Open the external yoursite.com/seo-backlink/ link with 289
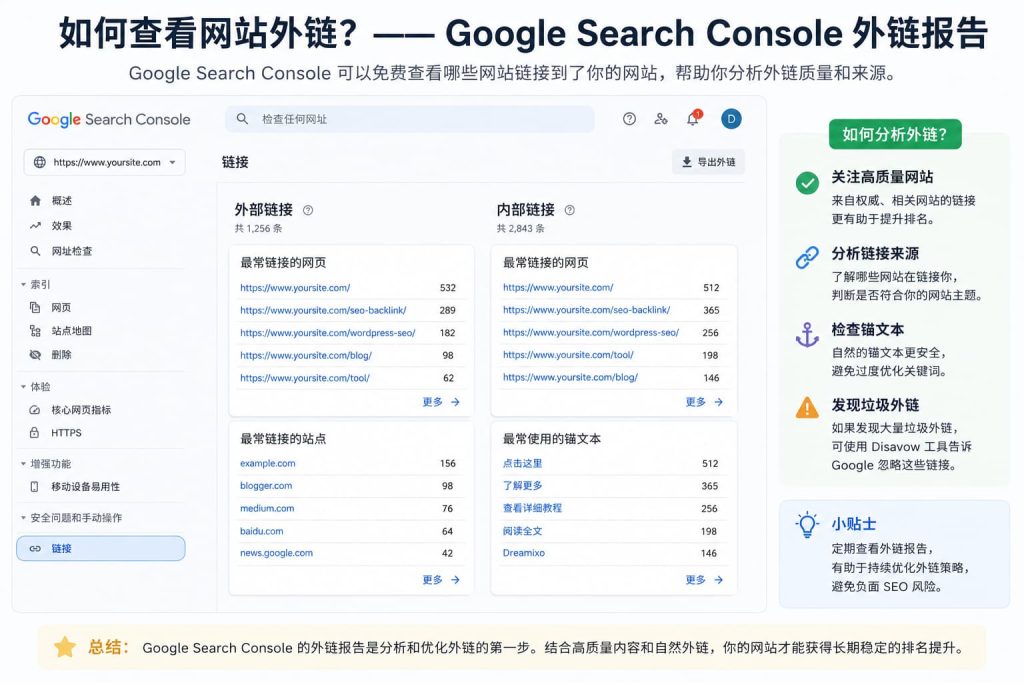Screen dimensions: 1024x683 (323, 310)
